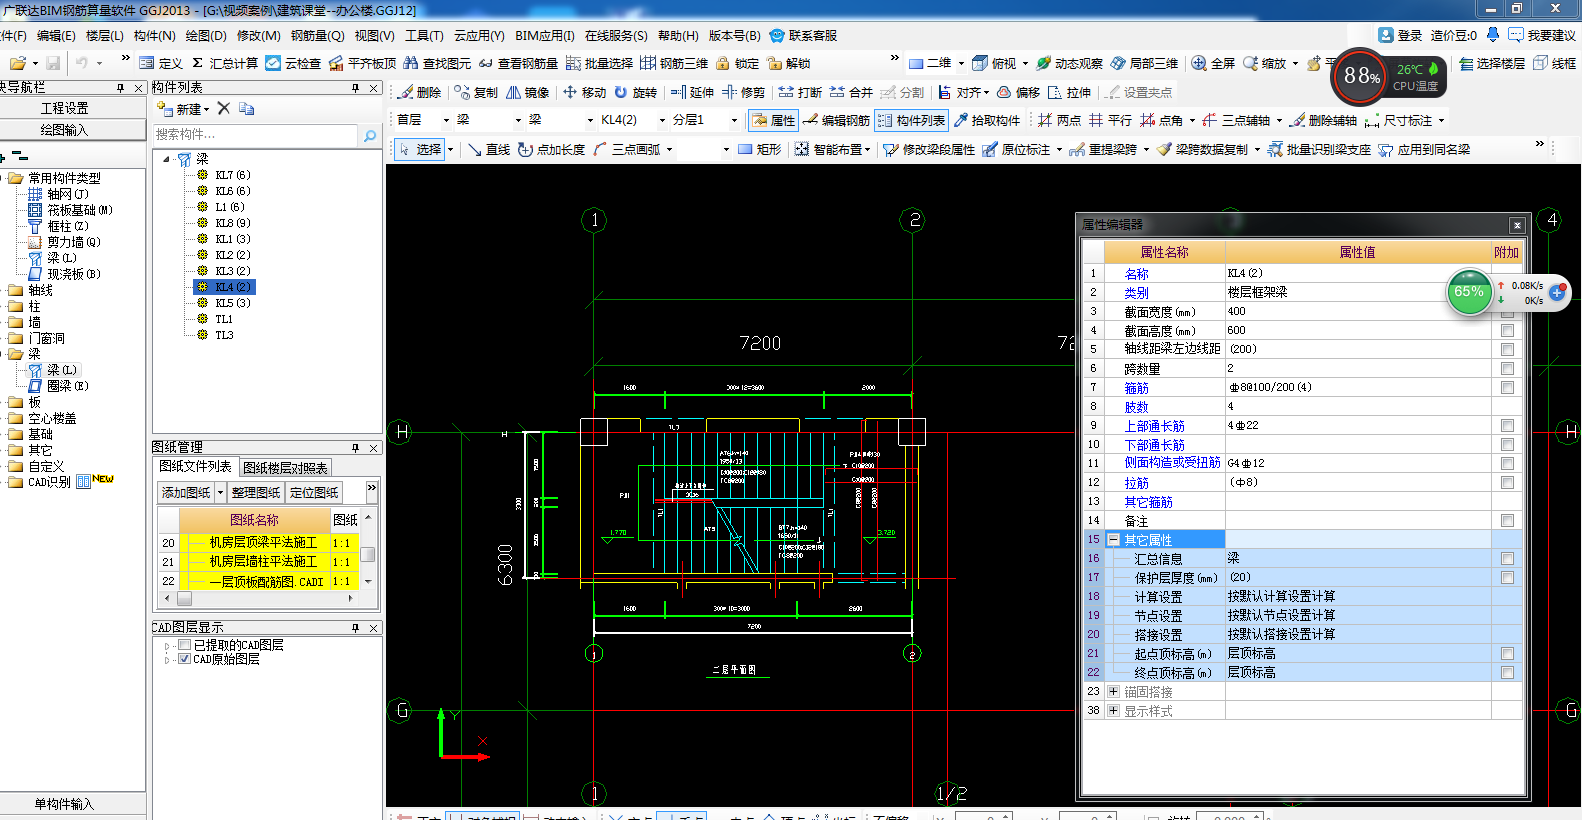Uncheck CAD原始图层 checkbox
The width and height of the screenshot is (1582, 820).
coord(184,659)
